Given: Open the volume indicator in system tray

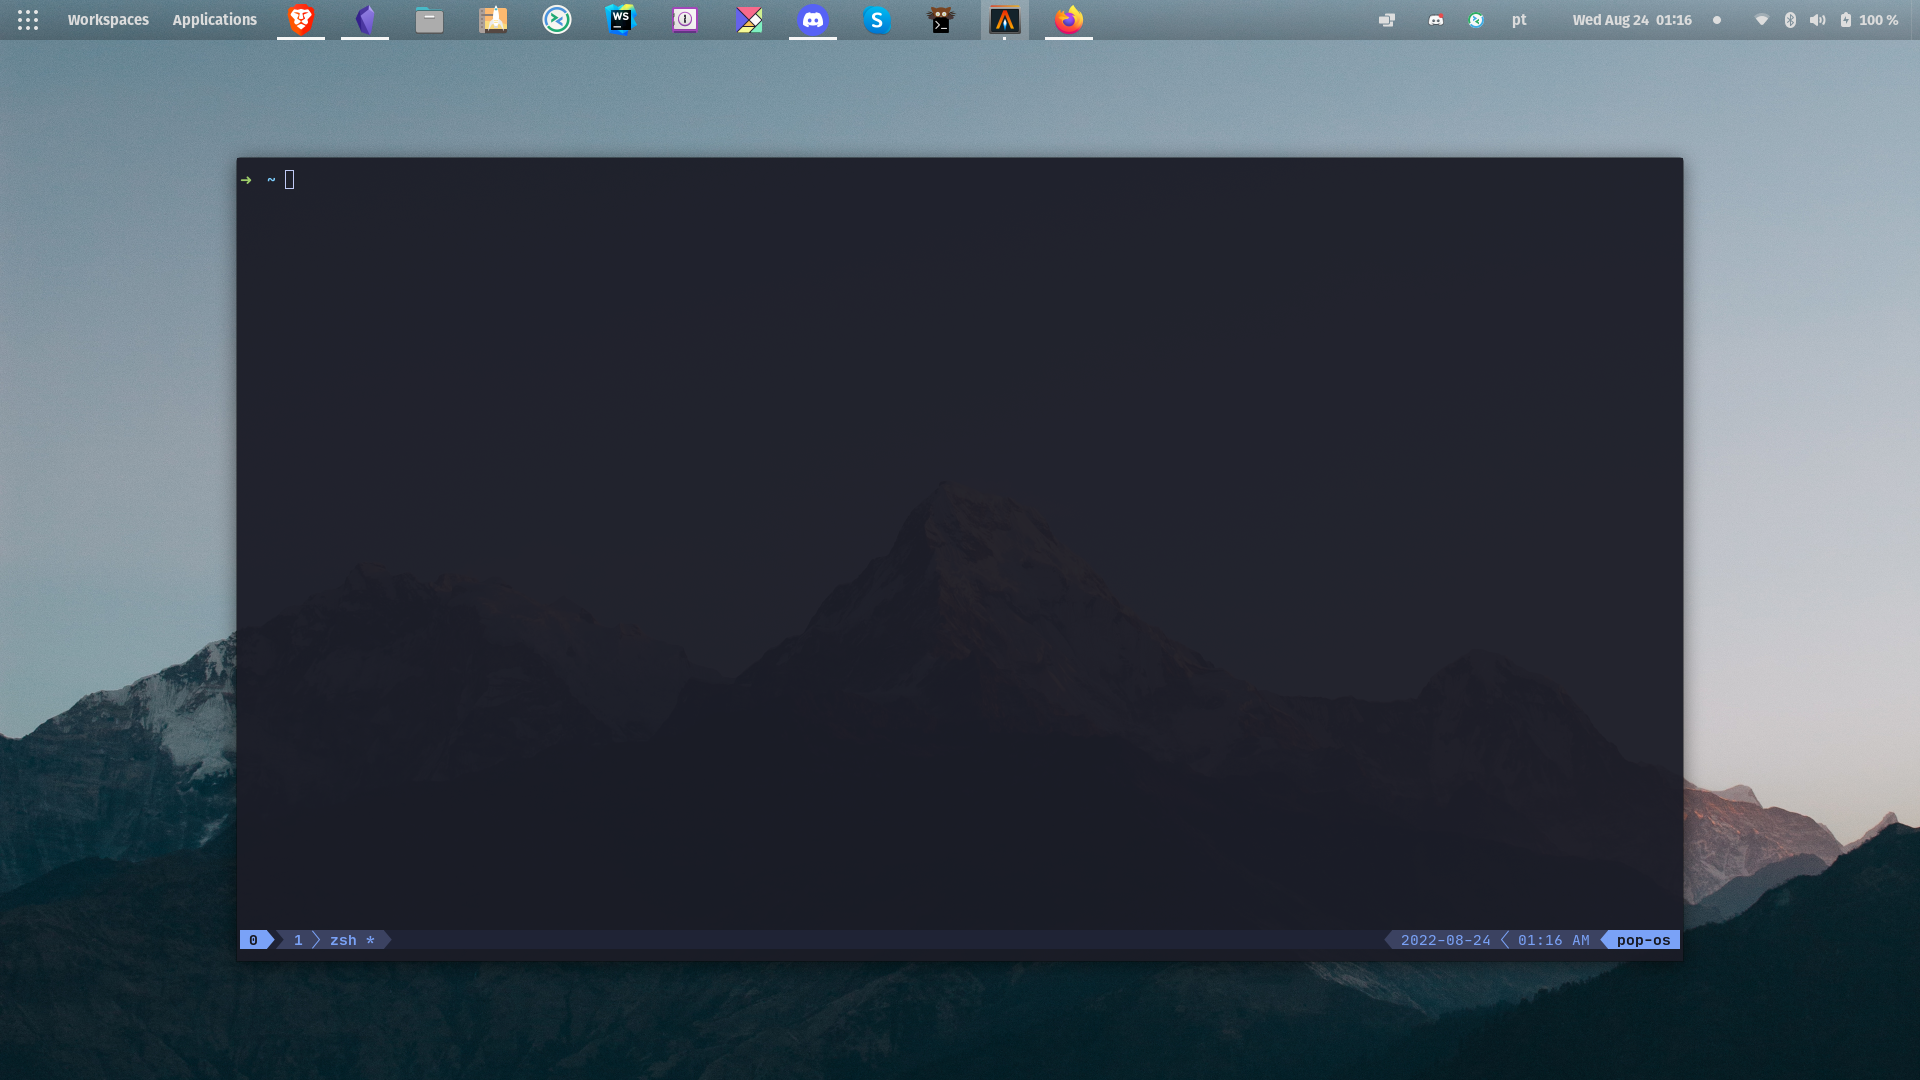Looking at the screenshot, I should (1817, 19).
